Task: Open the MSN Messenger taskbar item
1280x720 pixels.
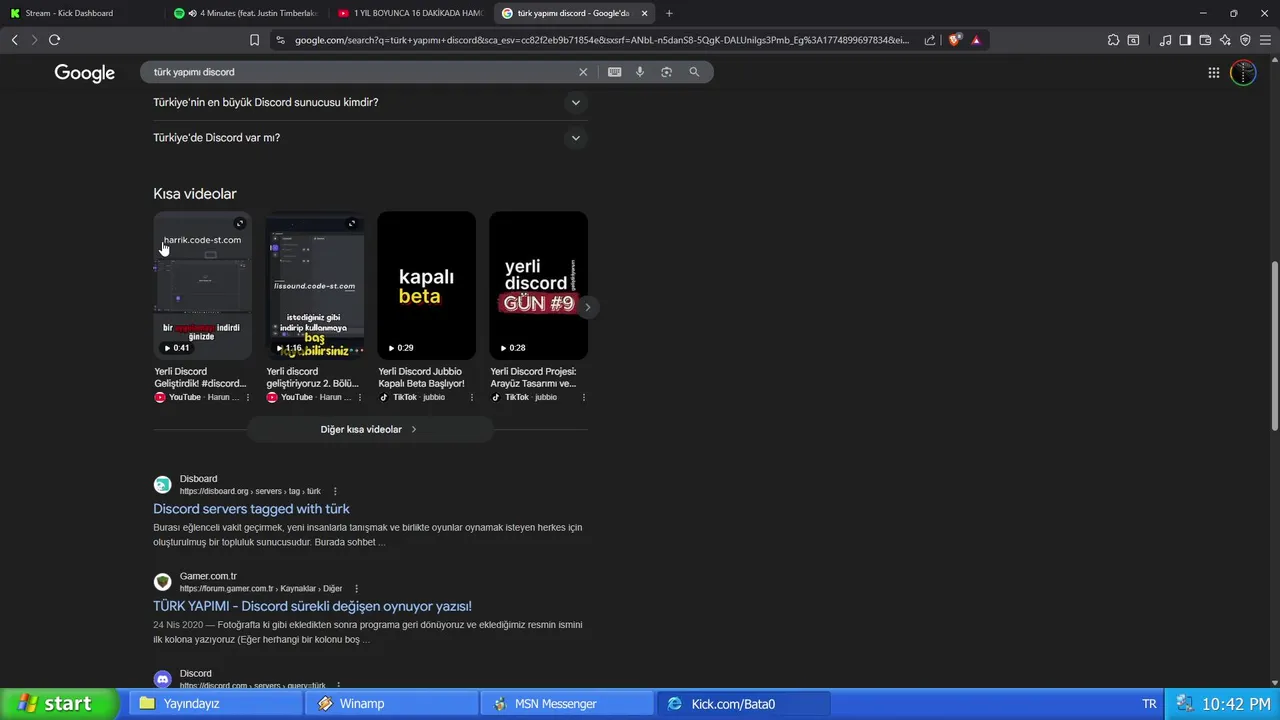Action: coord(567,704)
